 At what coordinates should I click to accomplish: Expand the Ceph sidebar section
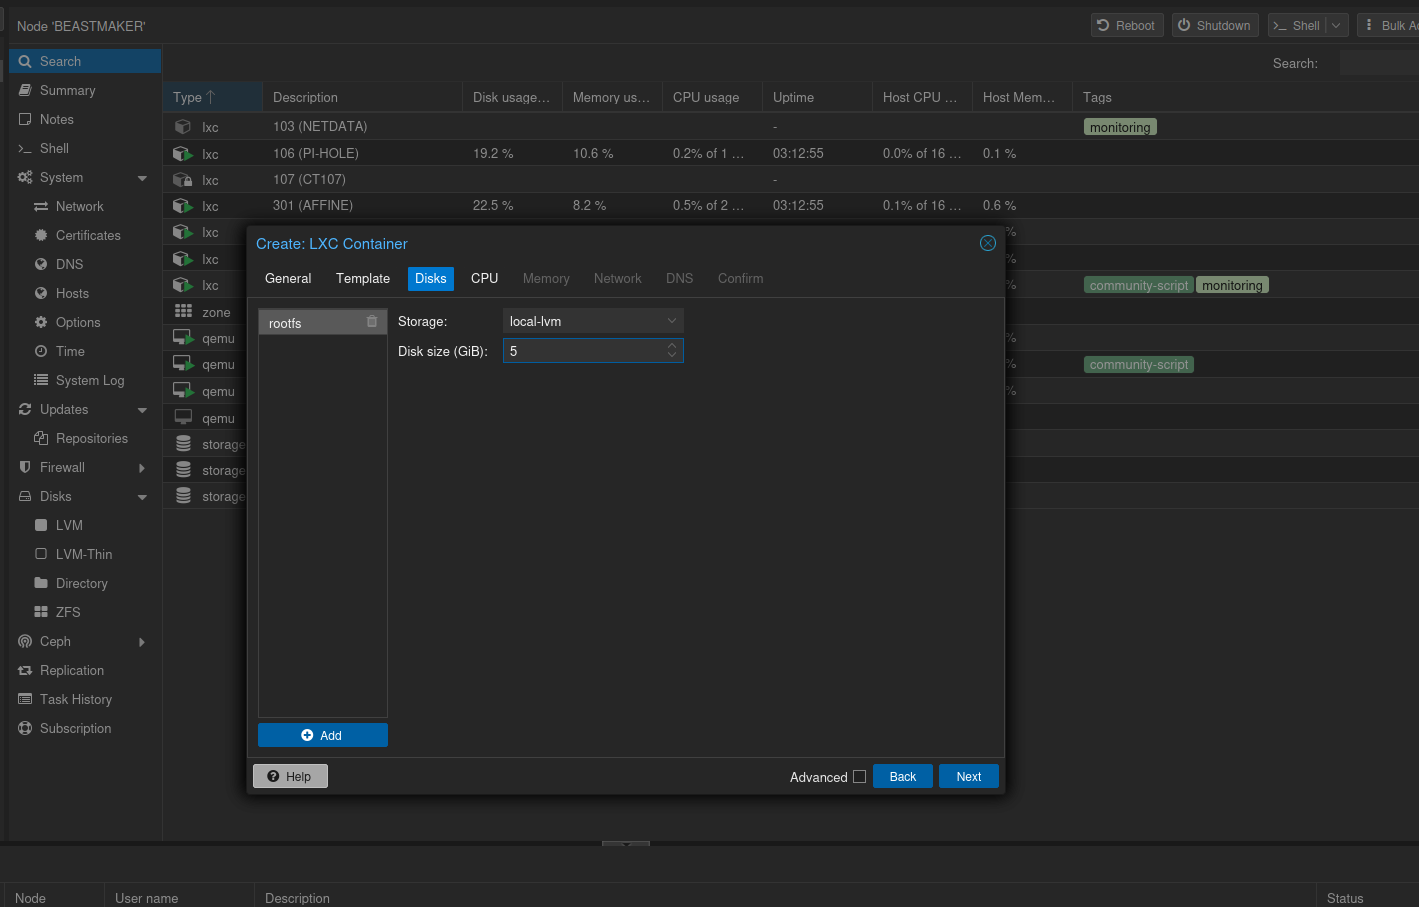tap(142, 642)
